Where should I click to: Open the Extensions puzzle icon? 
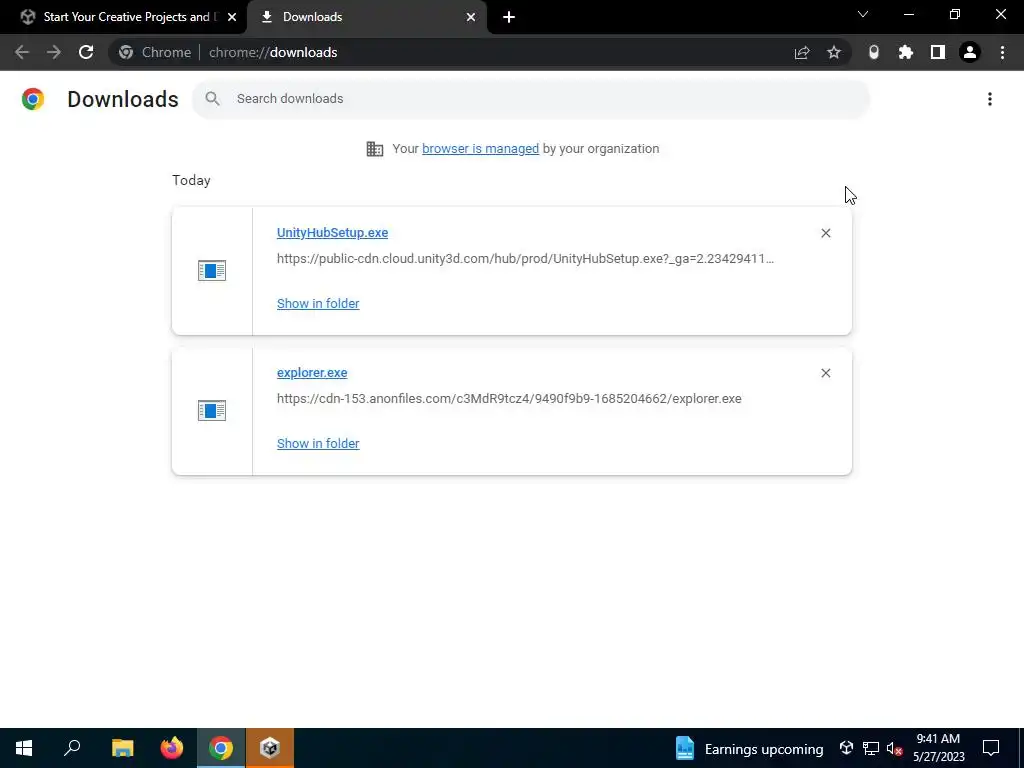pos(906,52)
